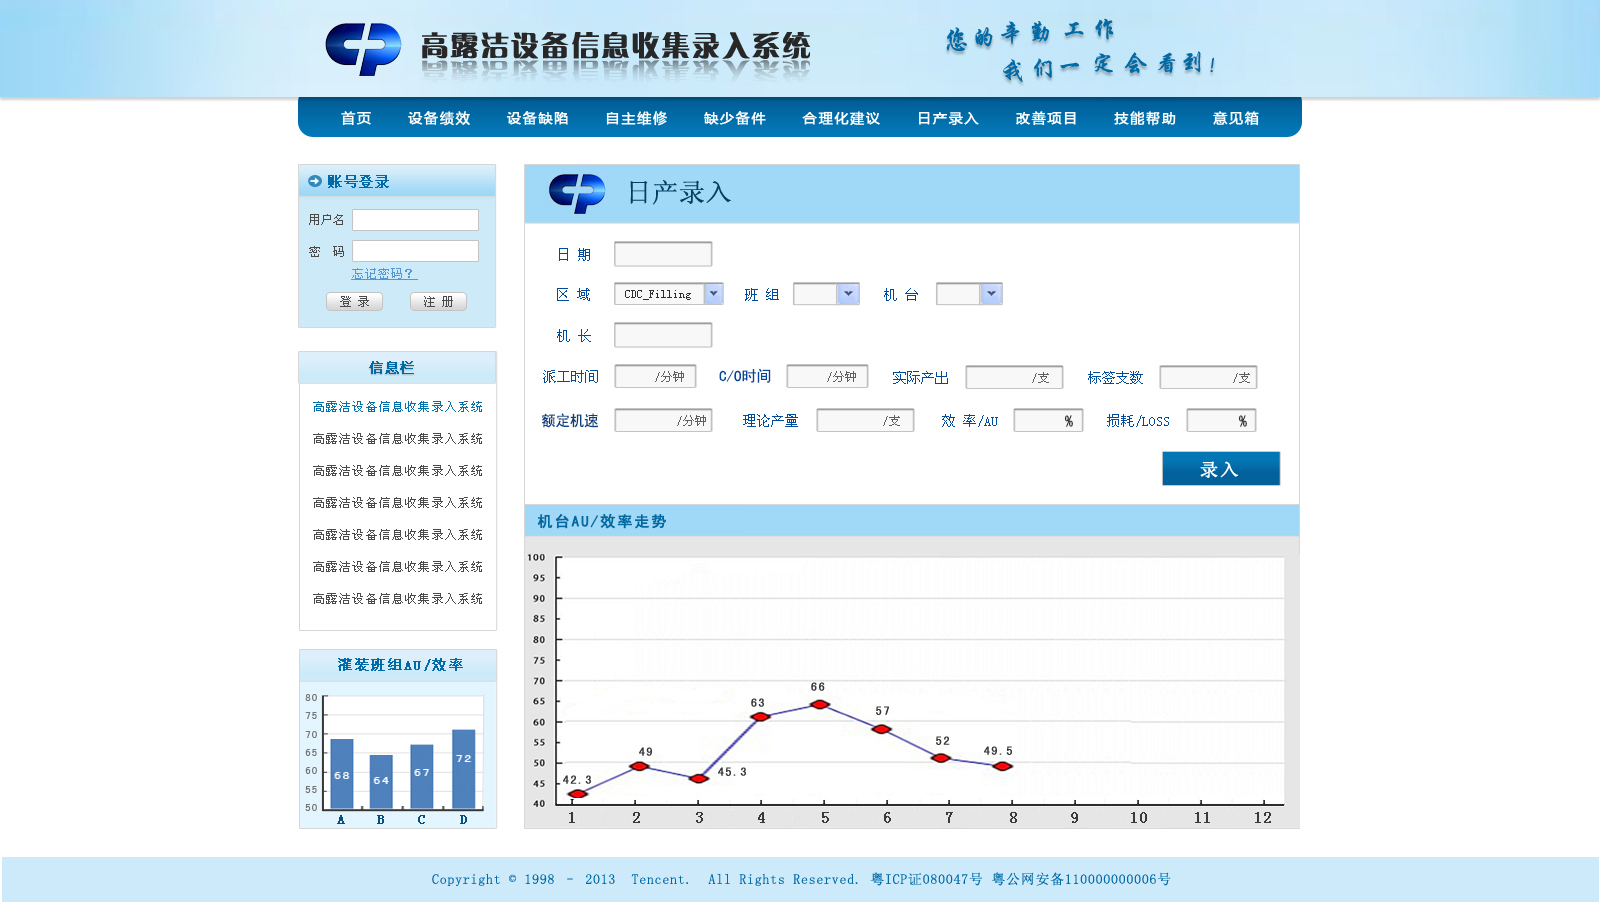Click the first 高露洁设备信息收集录入系统 news link
This screenshot has width=1600, height=902.
[x=396, y=406]
